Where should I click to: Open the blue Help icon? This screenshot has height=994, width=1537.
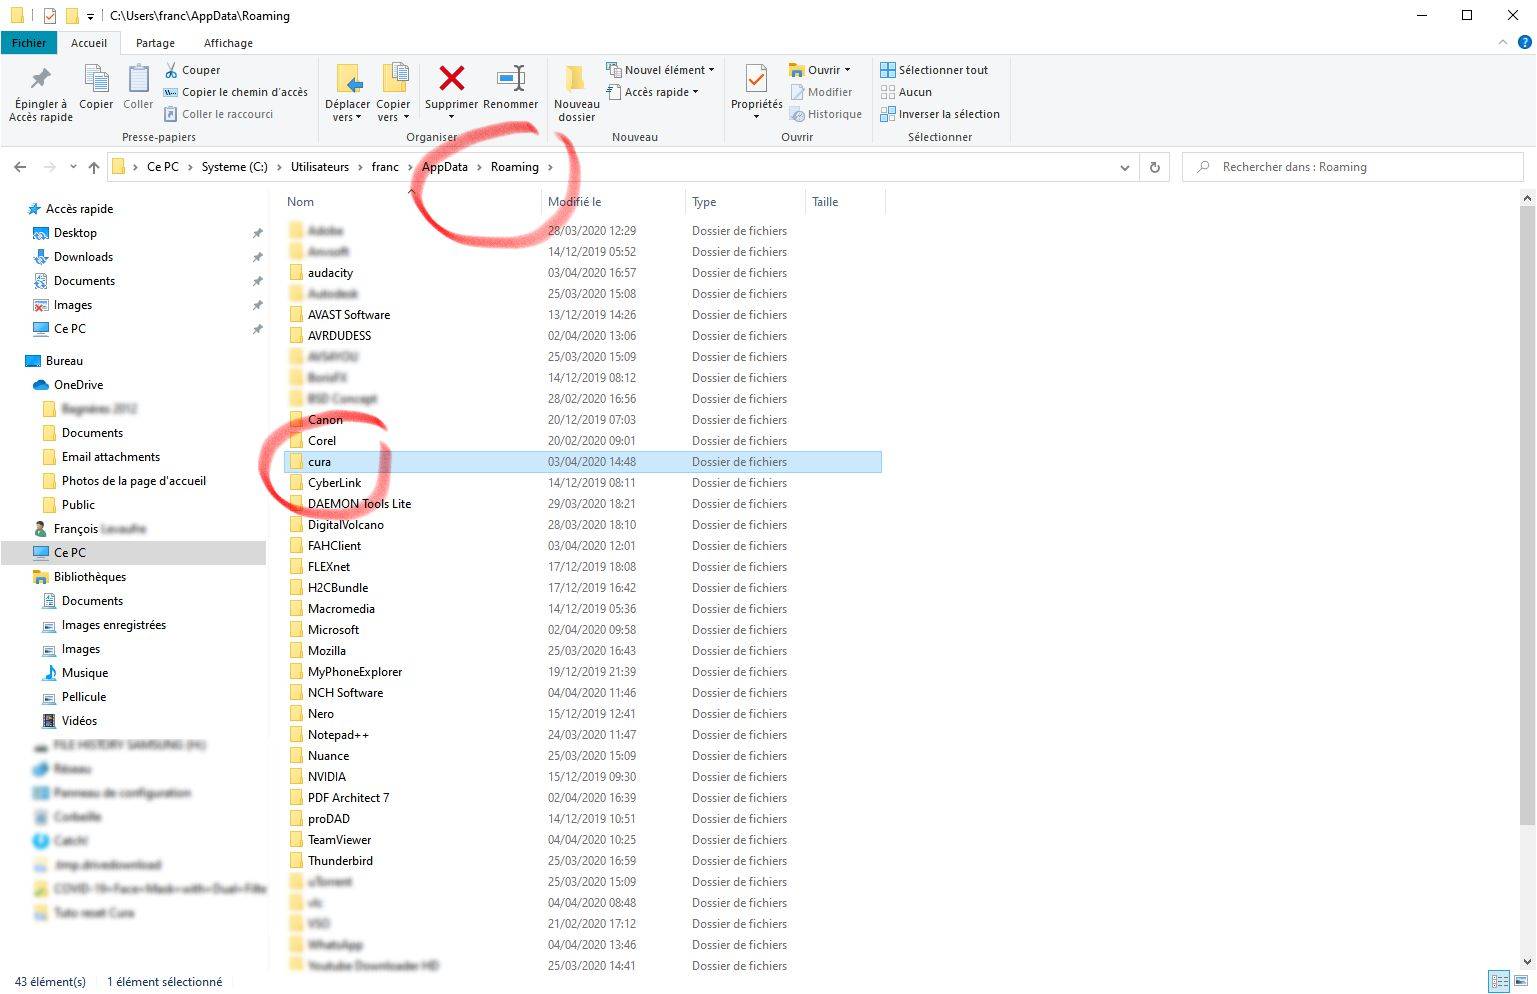pos(1525,43)
